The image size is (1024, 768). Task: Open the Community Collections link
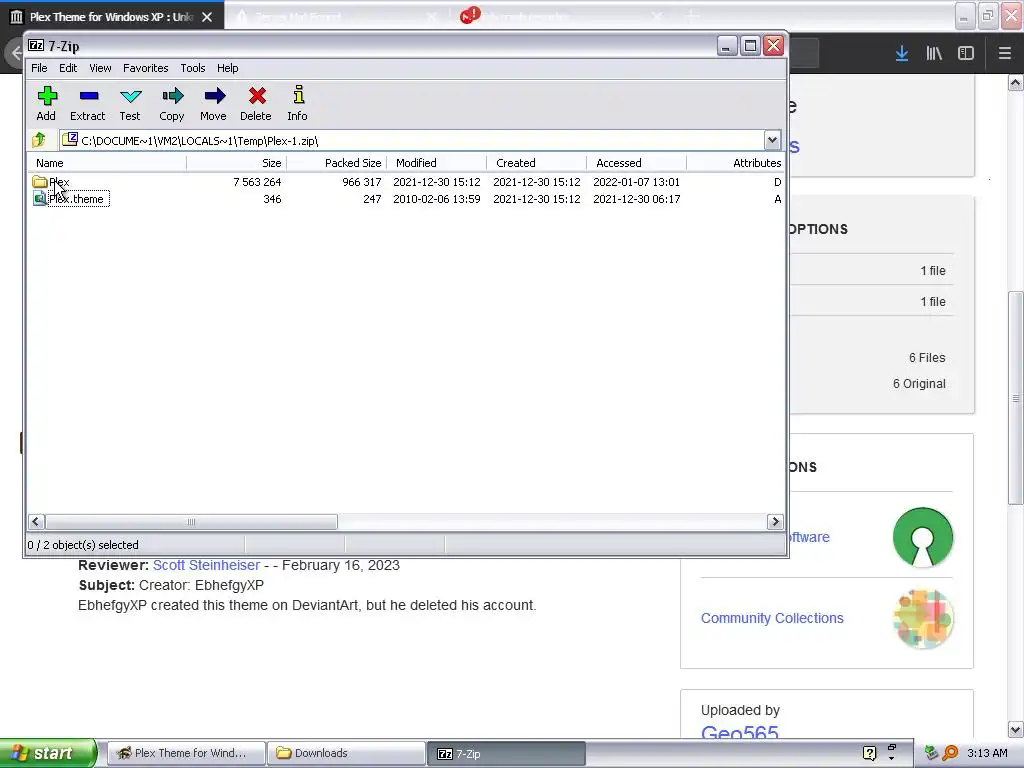(772, 618)
